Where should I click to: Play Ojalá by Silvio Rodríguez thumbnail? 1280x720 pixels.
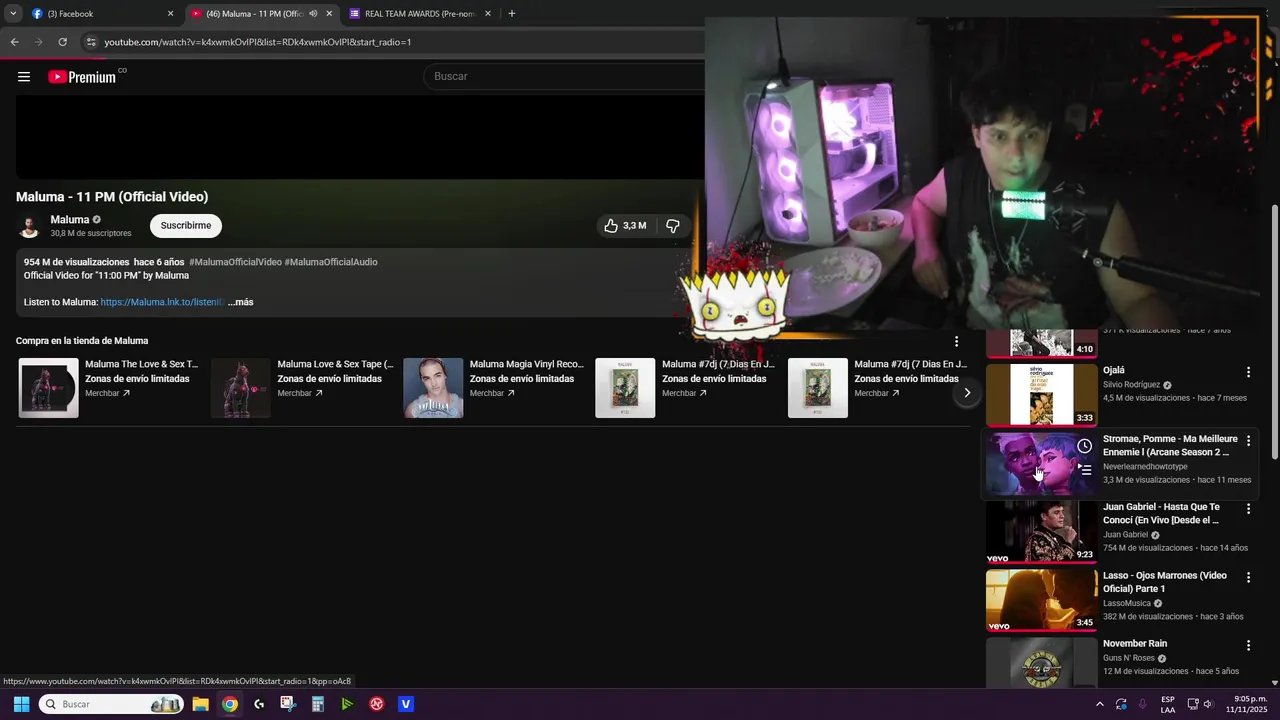pyautogui.click(x=1042, y=394)
